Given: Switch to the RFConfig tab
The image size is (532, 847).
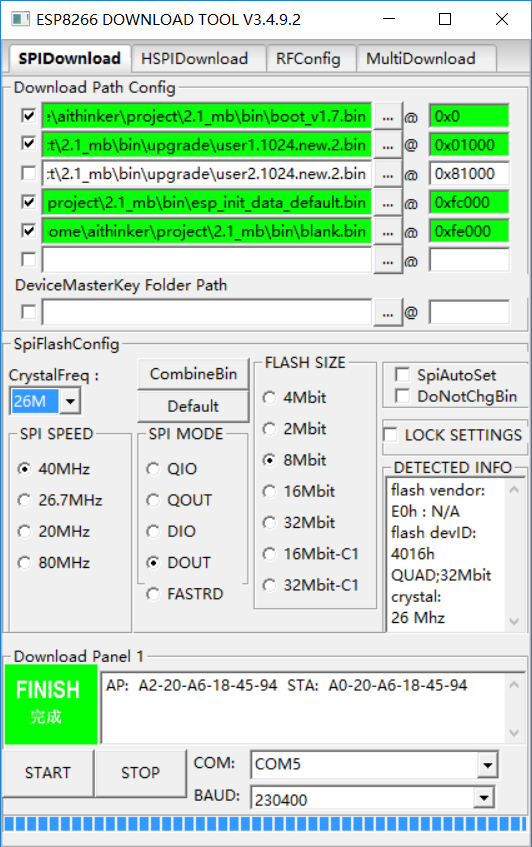Looking at the screenshot, I should point(308,58).
